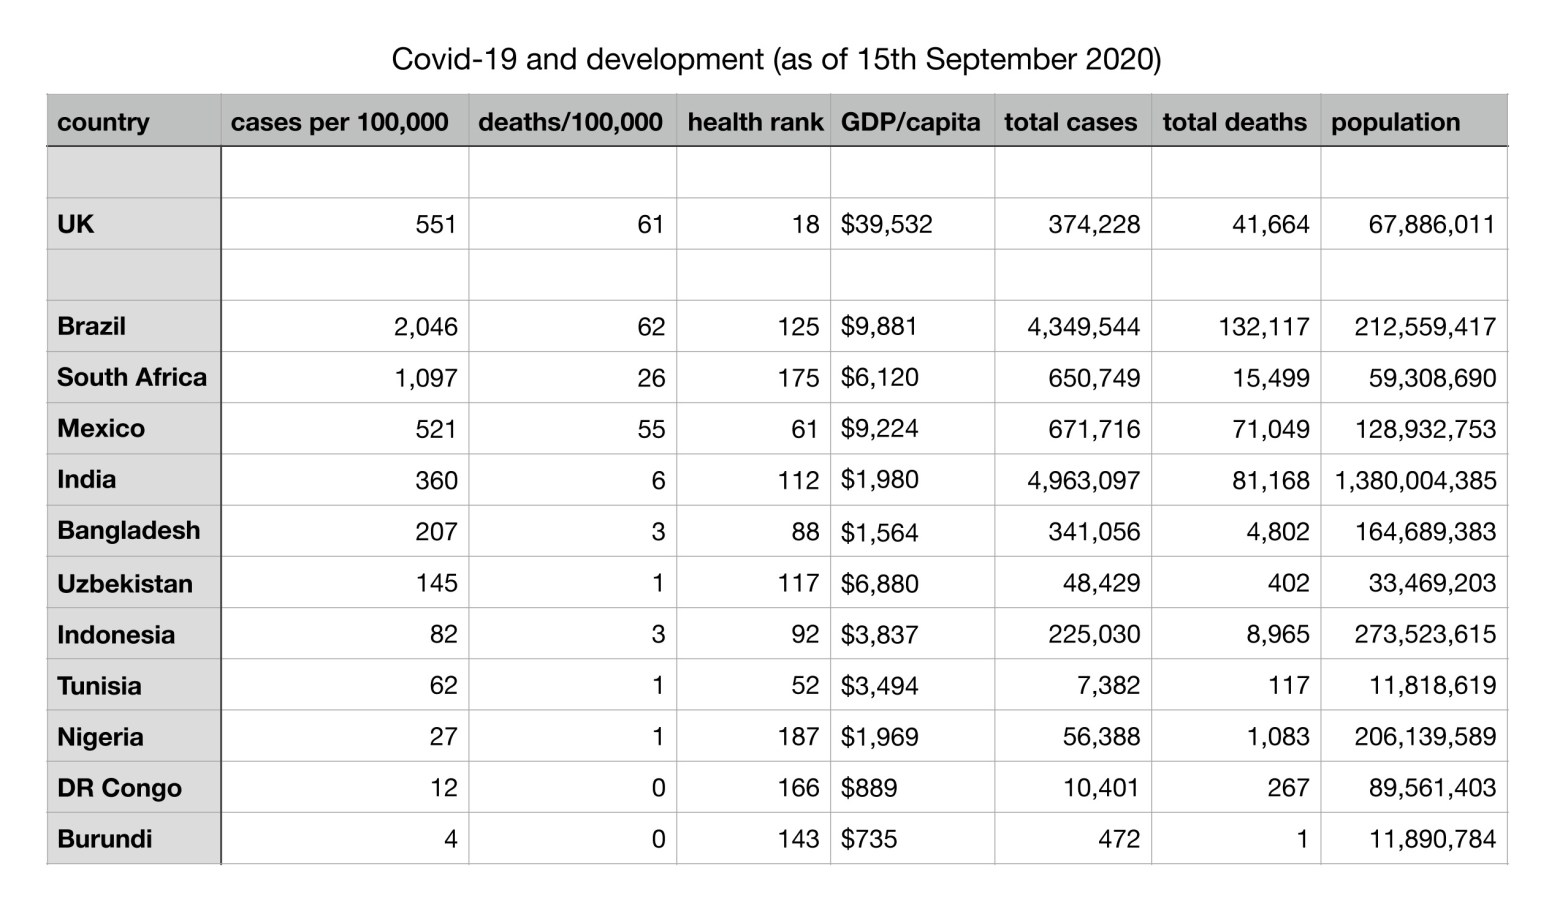This screenshot has width=1568, height=920.
Task: Click the Brazil country cell
Action: click(x=92, y=326)
